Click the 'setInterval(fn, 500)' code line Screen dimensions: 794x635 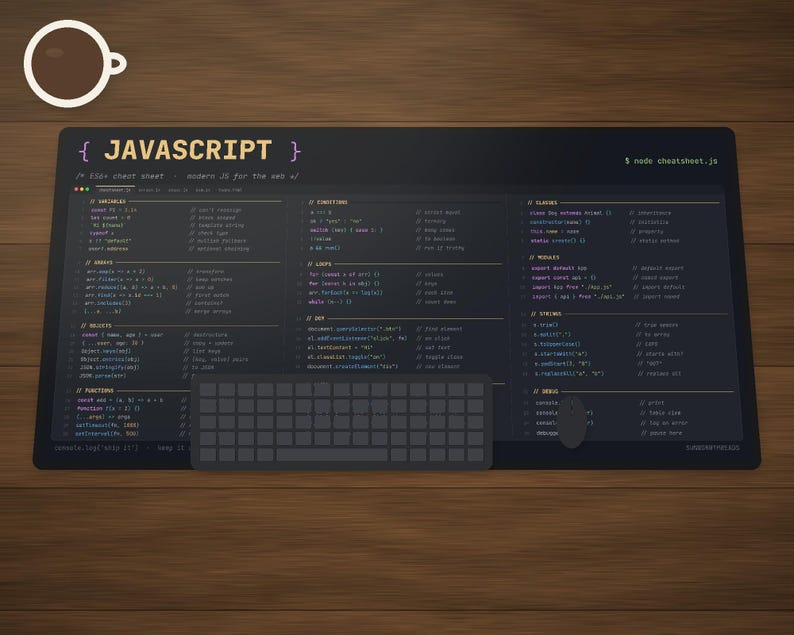(x=106, y=433)
